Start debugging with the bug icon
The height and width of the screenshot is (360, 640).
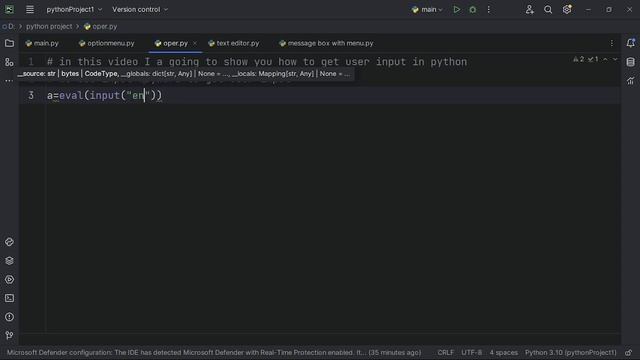473,9
